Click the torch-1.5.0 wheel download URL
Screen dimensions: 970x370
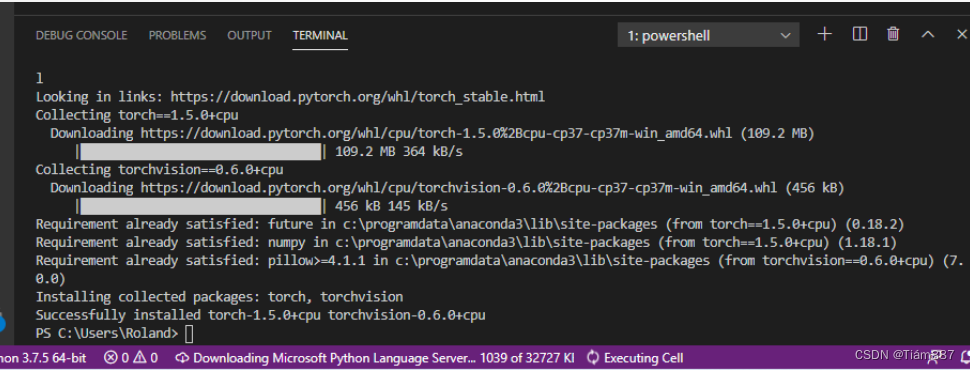click(436, 133)
